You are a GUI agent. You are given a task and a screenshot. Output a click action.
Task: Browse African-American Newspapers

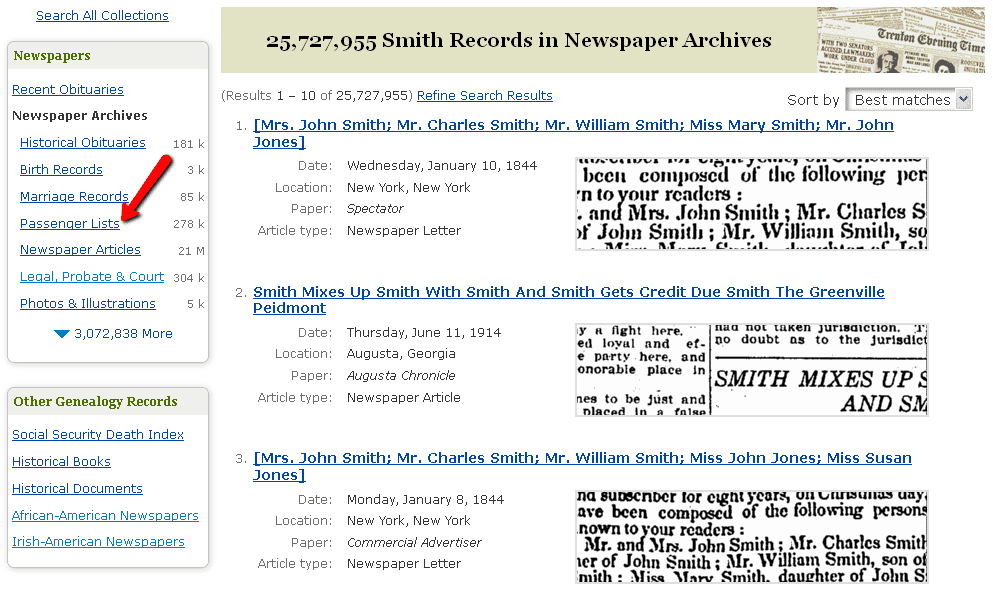[x=105, y=515]
